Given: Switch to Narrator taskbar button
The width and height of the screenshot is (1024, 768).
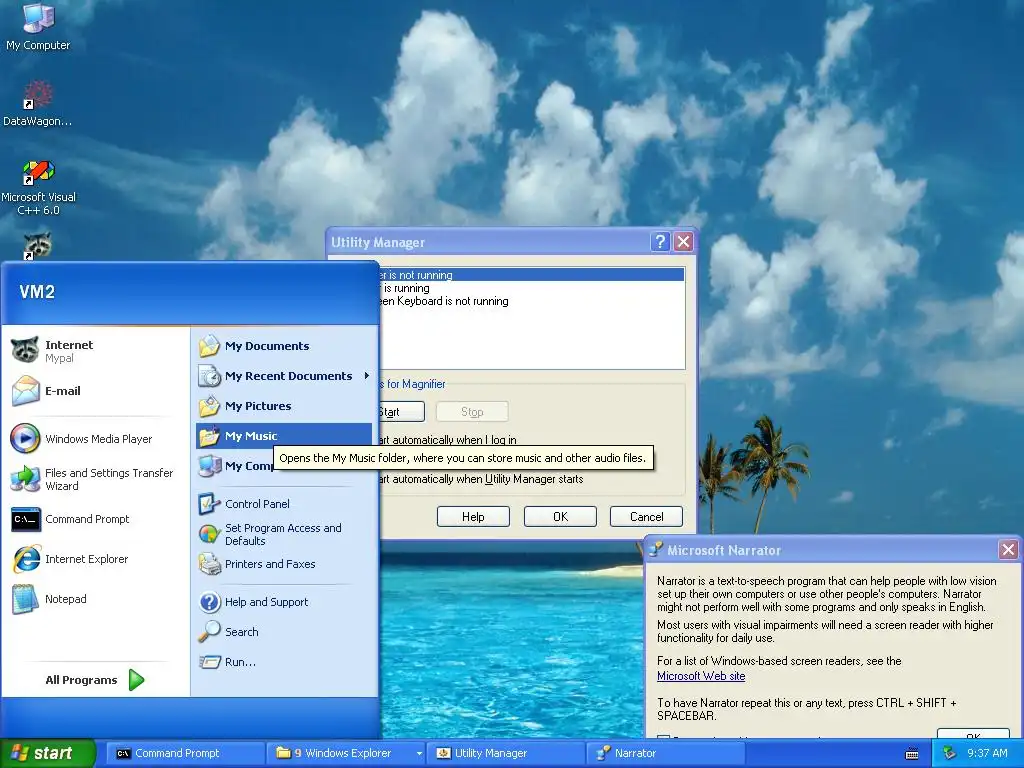Looking at the screenshot, I should coord(665,754).
